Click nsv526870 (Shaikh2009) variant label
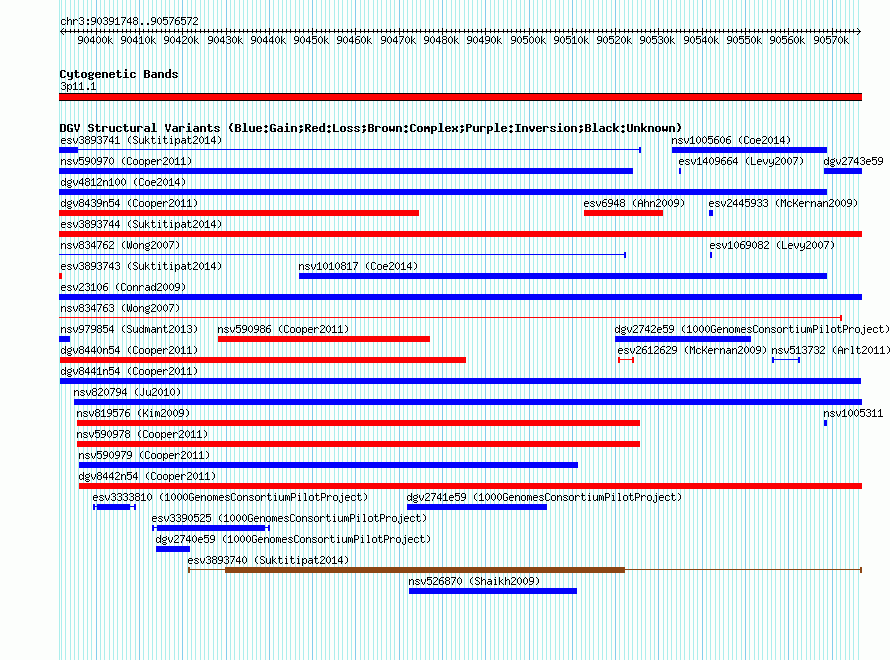 (x=474, y=581)
